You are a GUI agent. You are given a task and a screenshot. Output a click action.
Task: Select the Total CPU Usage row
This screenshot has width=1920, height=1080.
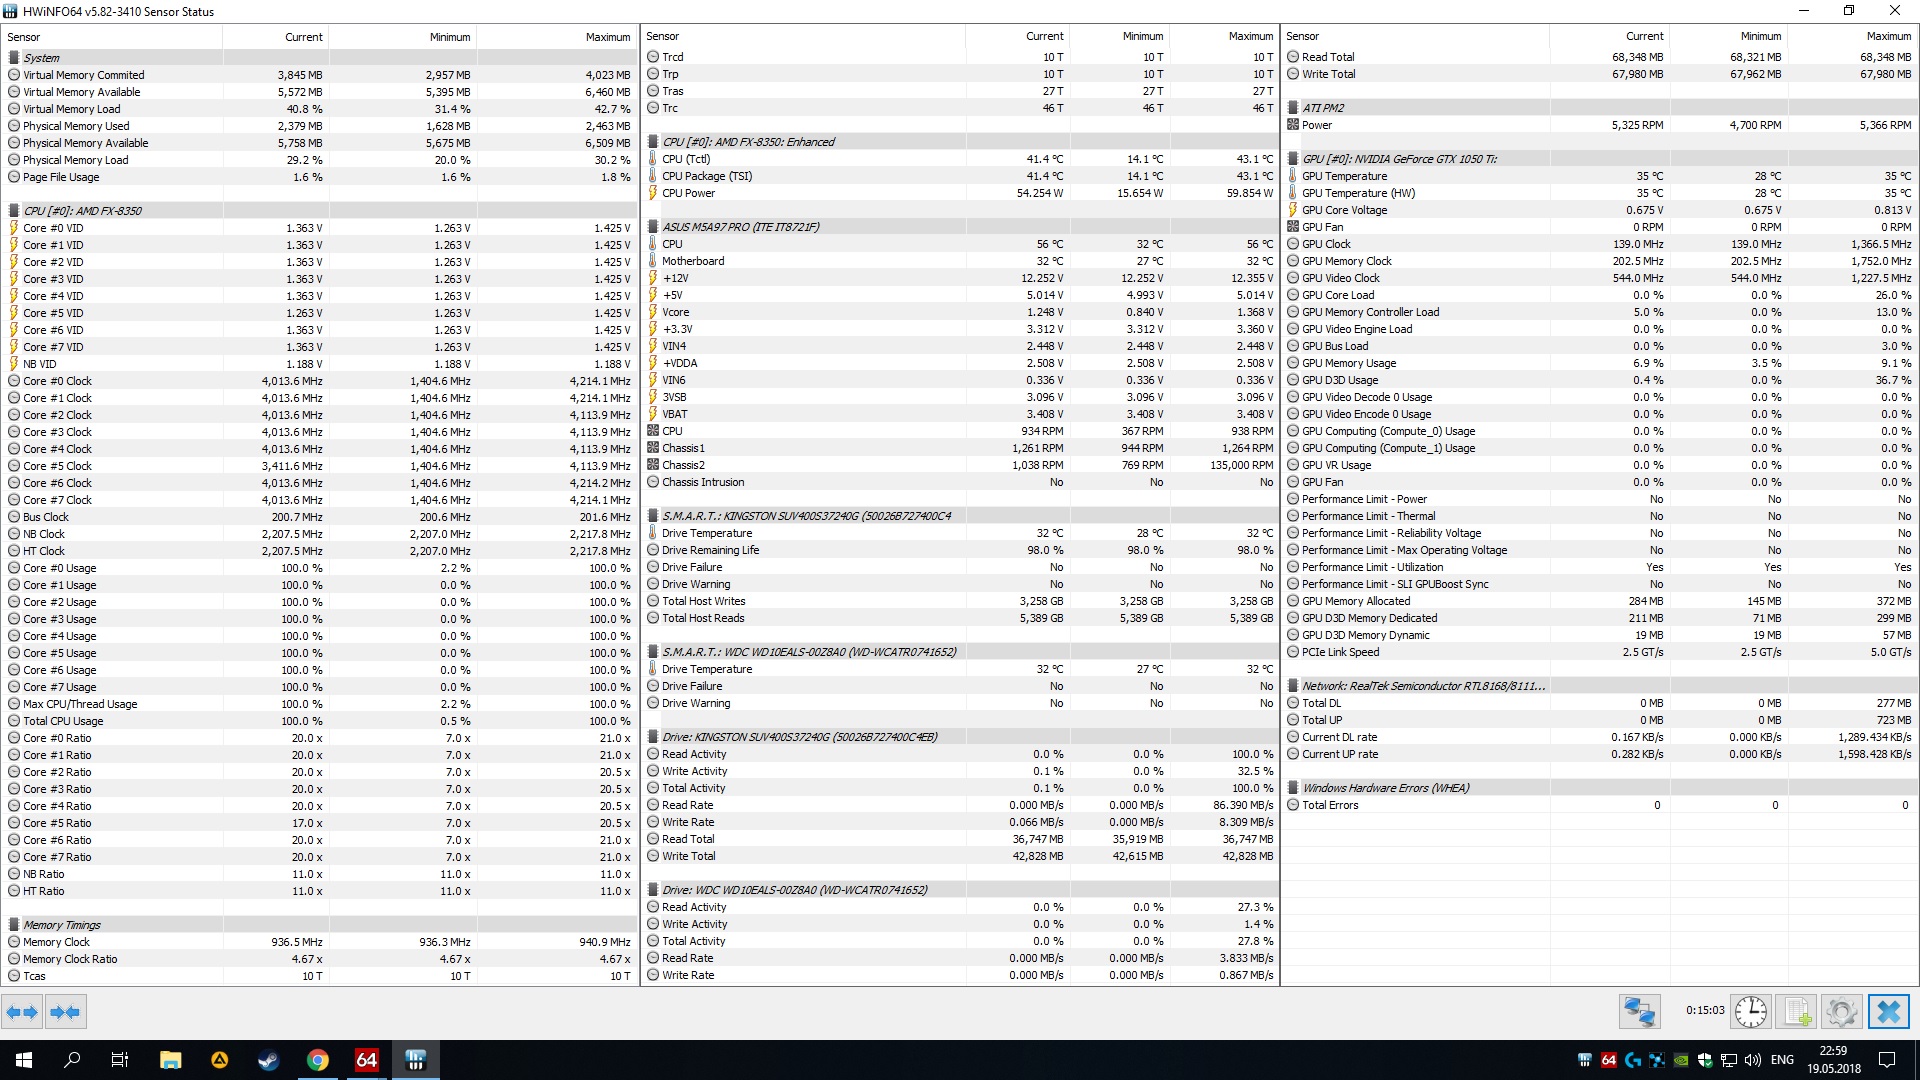63,721
